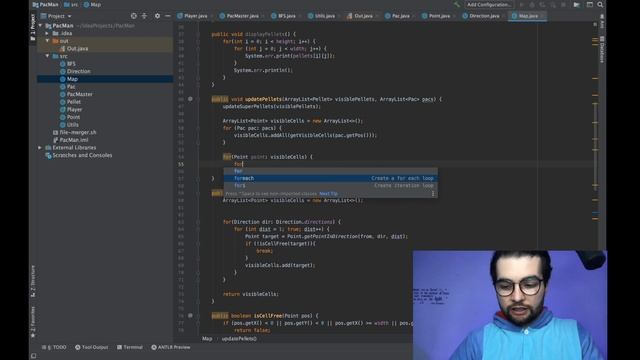The image size is (640, 360).
Task: Open the TODO tool window
Action: click(54, 347)
